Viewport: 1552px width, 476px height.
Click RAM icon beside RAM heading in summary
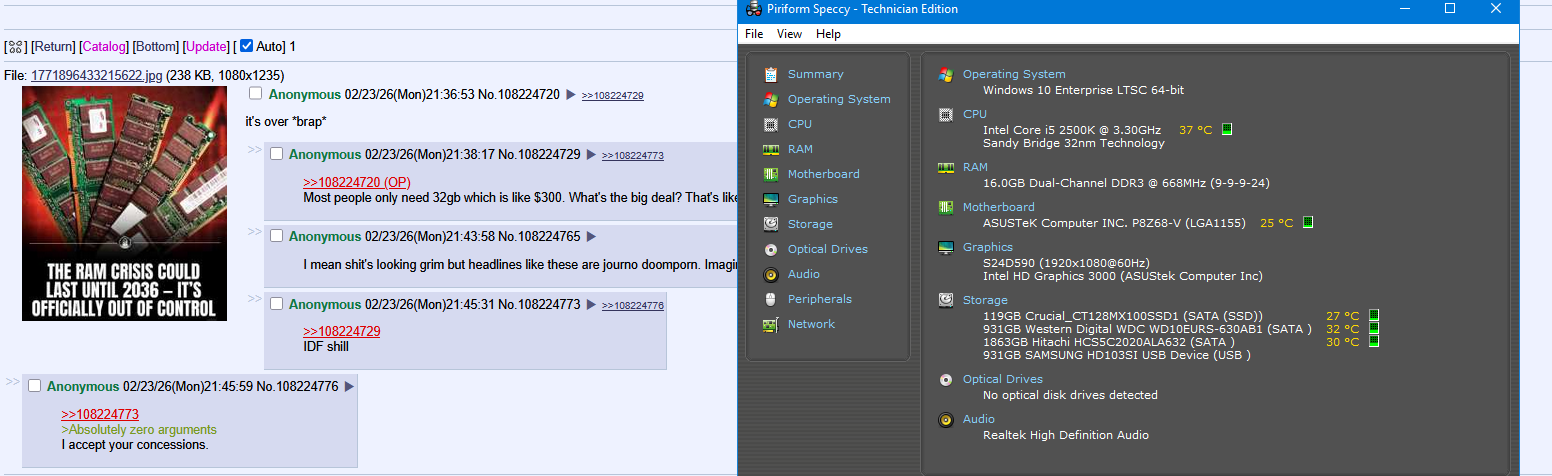945,167
